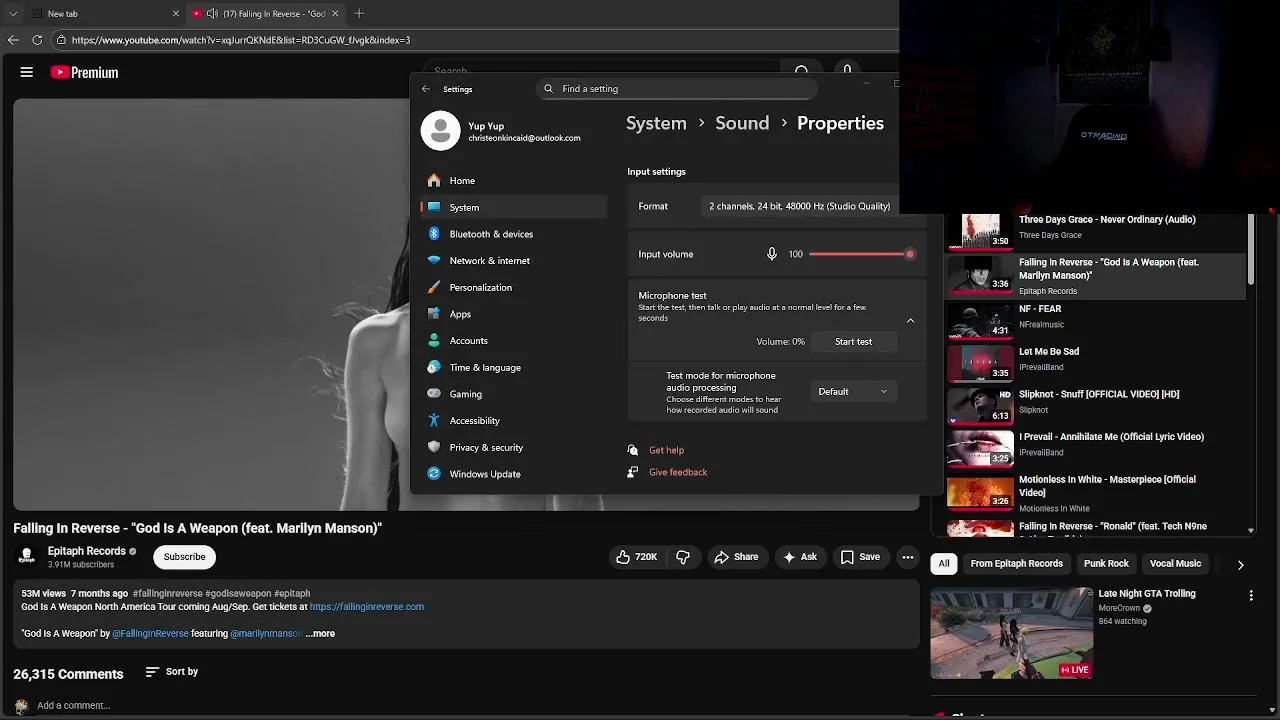The width and height of the screenshot is (1280, 720).
Task: Click the System breadcrumb
Action: (x=656, y=123)
